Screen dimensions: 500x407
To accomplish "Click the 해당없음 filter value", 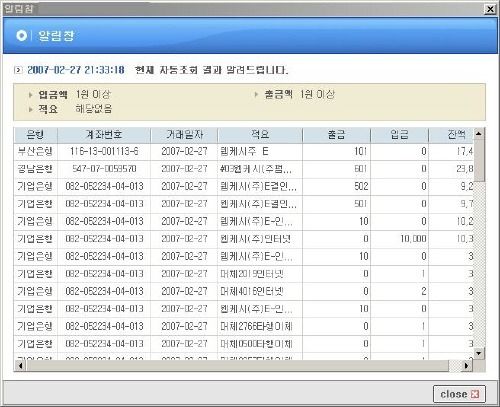I will 94,109.
